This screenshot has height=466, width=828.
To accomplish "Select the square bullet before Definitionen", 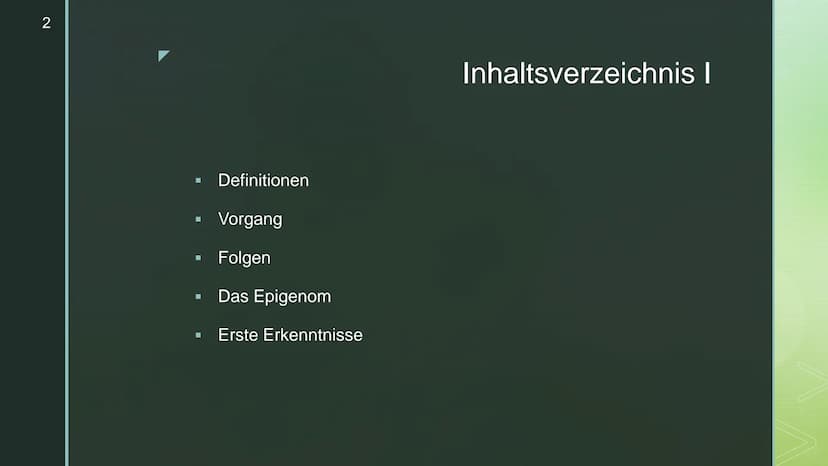I will coord(198,181).
